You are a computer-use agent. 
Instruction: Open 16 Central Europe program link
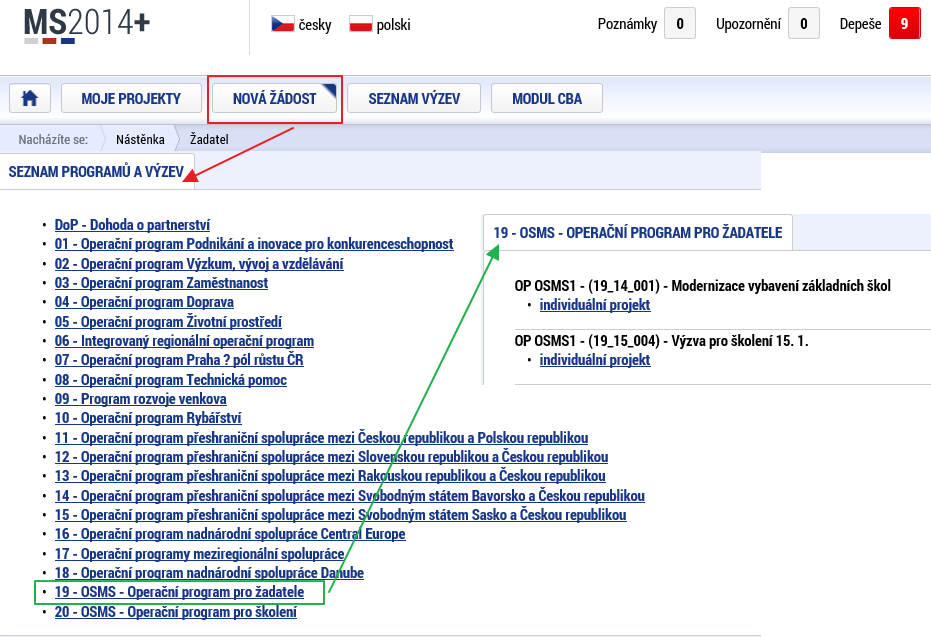[x=230, y=534]
